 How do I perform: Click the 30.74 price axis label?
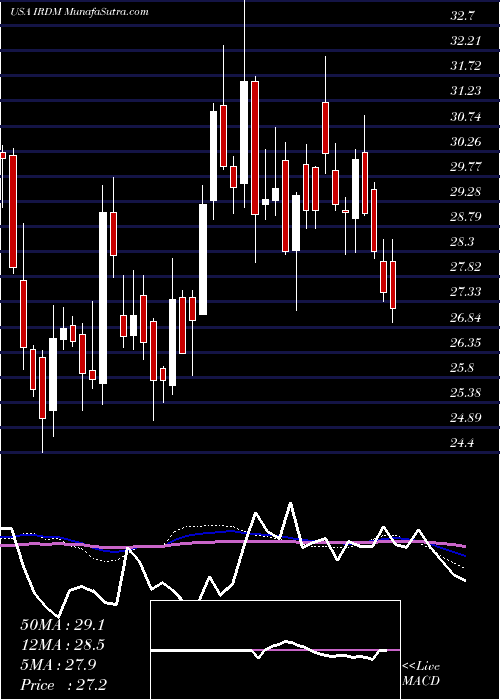point(465,117)
